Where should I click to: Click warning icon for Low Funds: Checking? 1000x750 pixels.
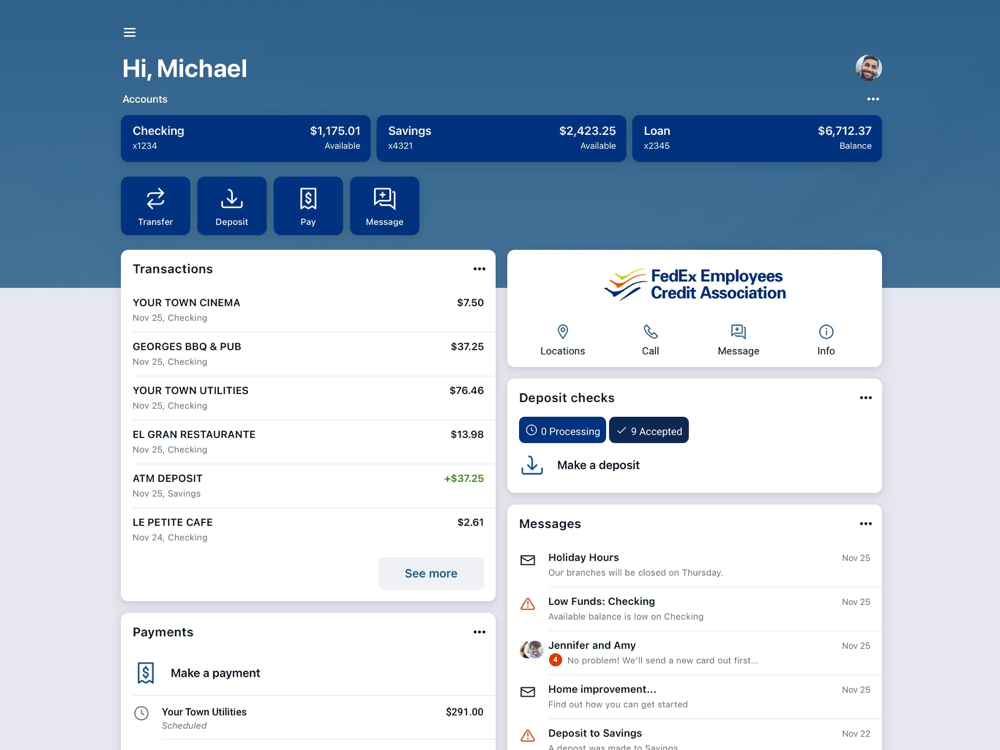[527, 604]
